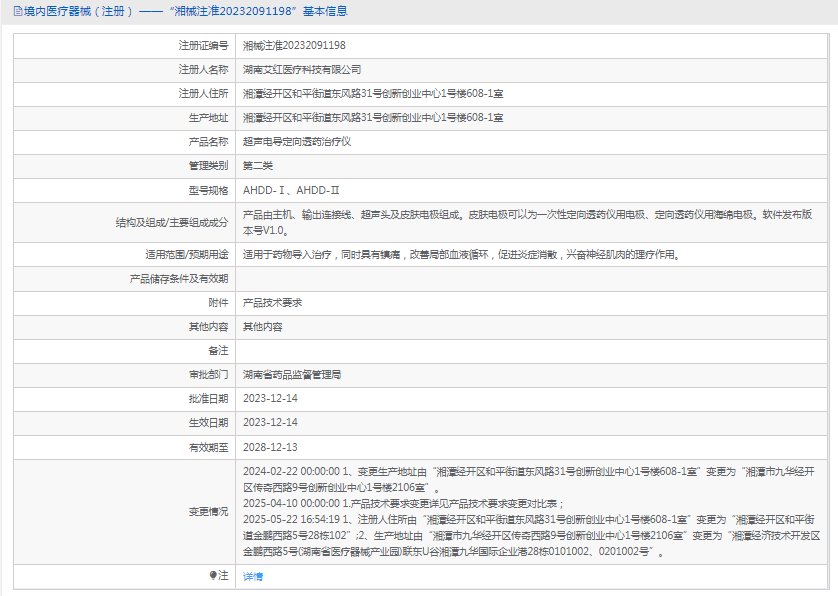Click the 2025-04-10 change record entry
838x596 pixels.
[404, 504]
